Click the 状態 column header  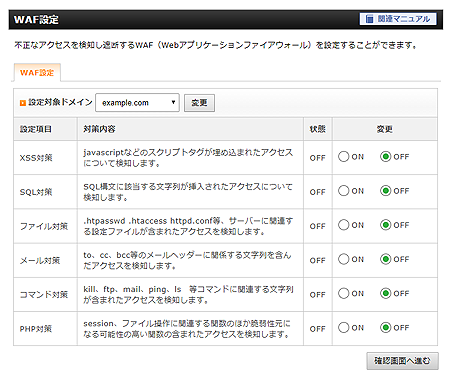tap(317, 129)
